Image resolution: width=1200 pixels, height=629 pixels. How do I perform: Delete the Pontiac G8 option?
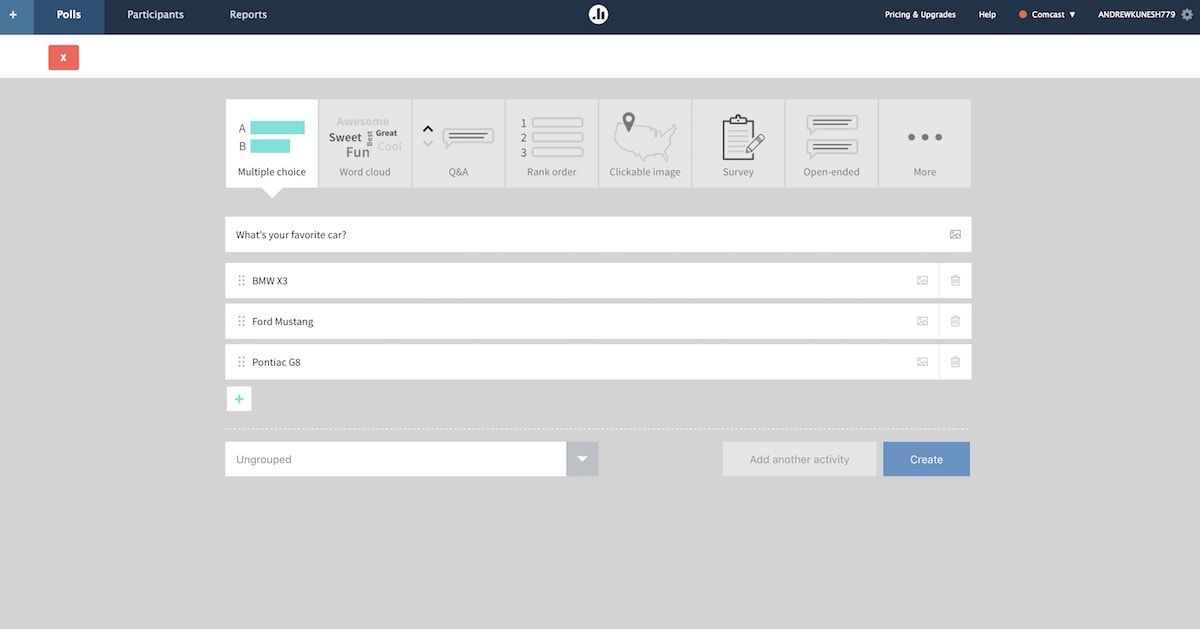955,362
